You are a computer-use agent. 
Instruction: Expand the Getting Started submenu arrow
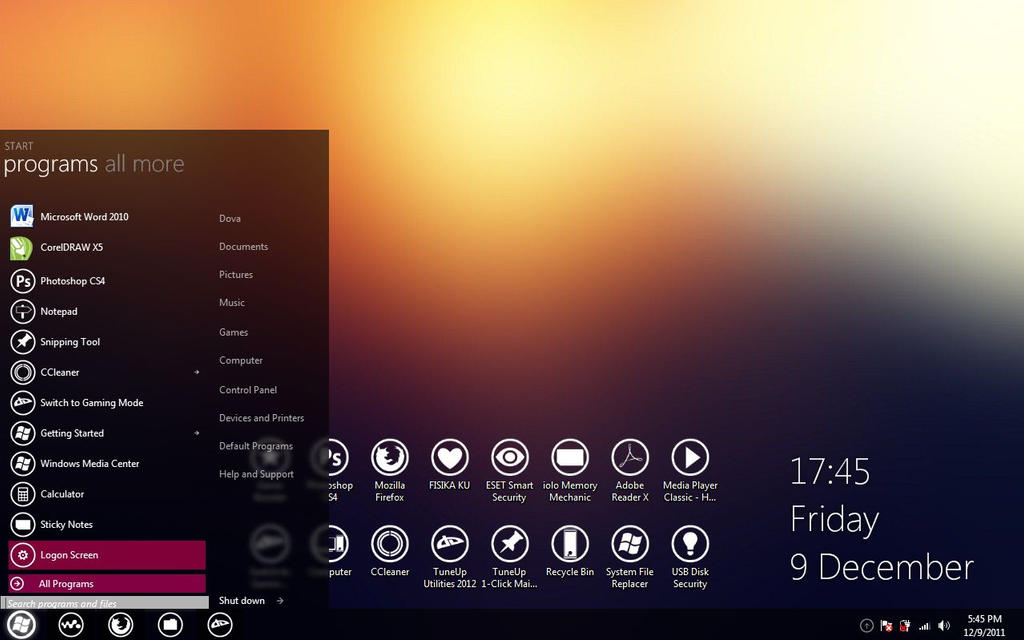tap(197, 433)
